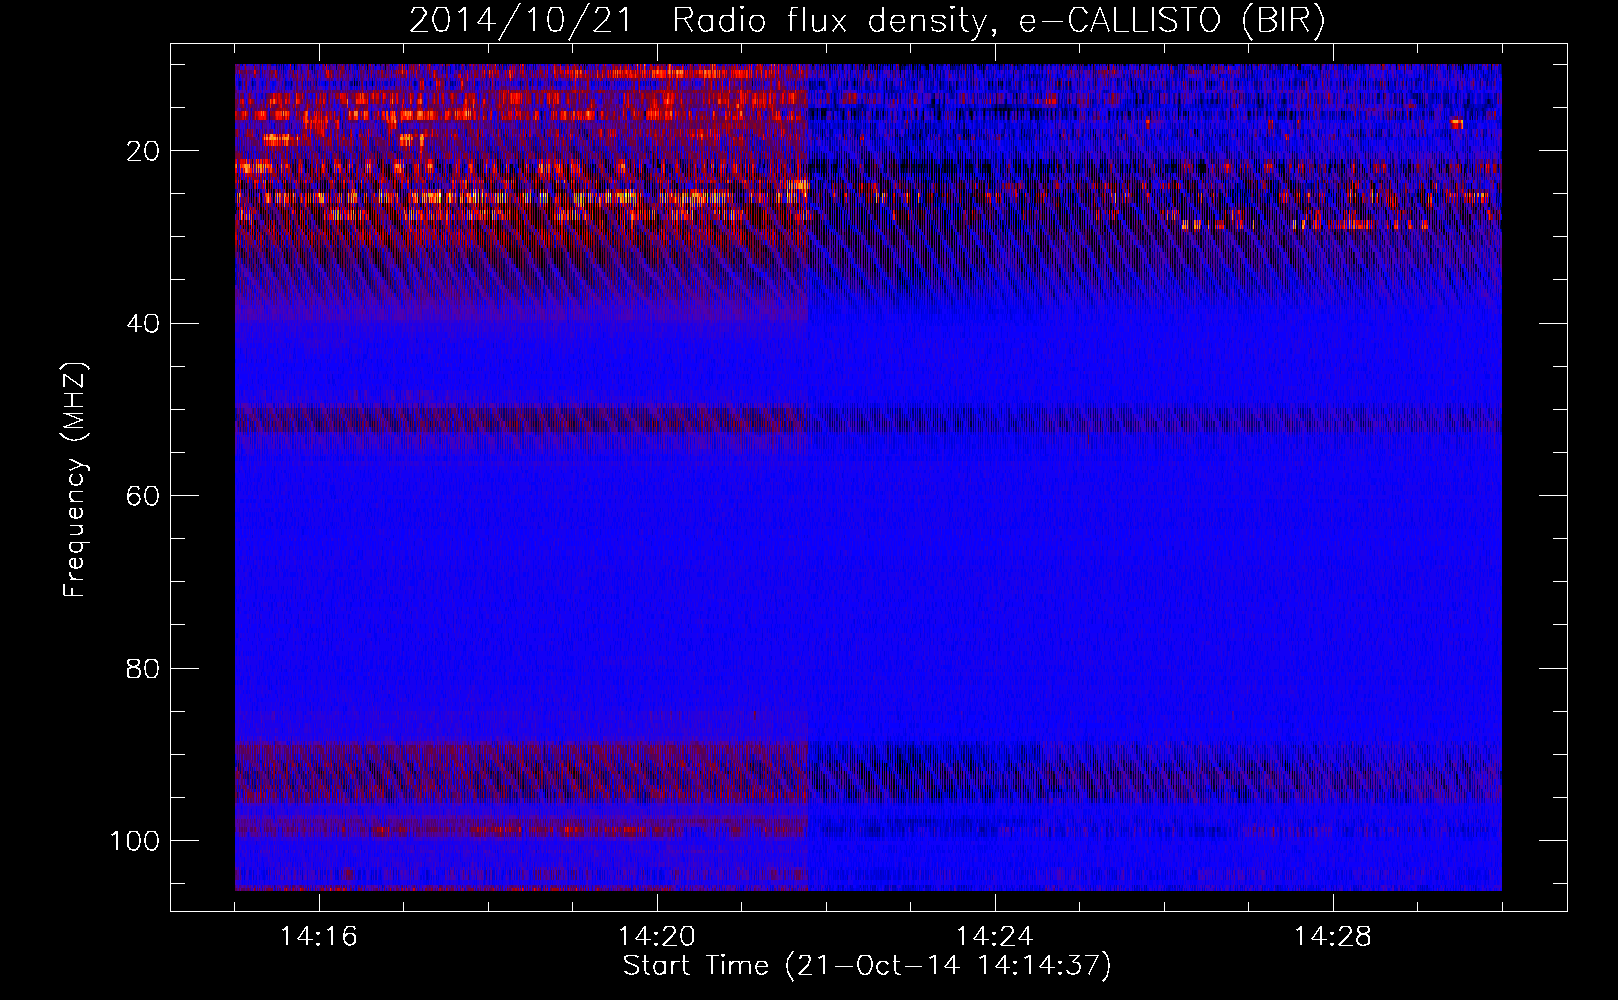Click the 20 frequency tick label

tap(144, 151)
